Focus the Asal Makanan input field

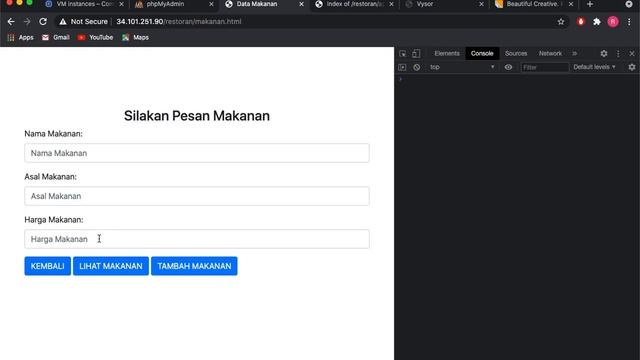(197, 196)
